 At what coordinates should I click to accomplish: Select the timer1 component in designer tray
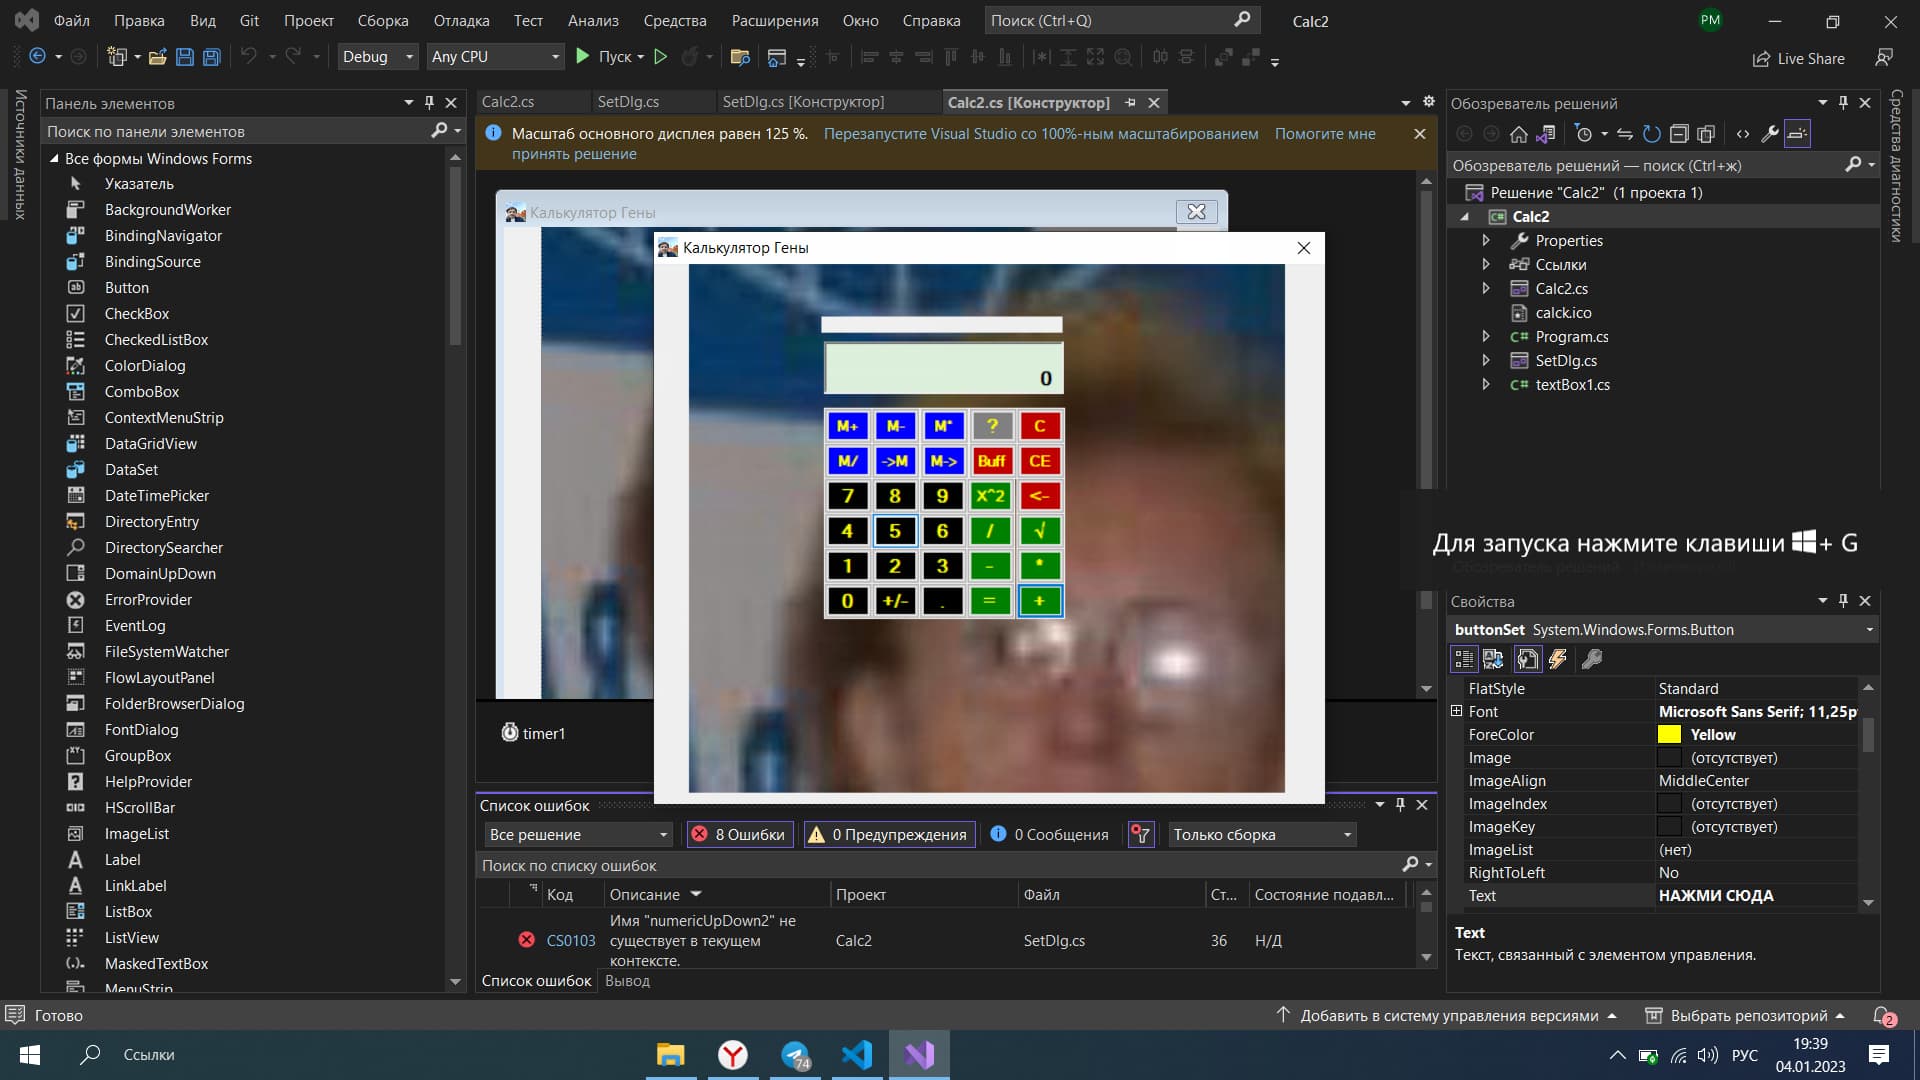coord(534,733)
